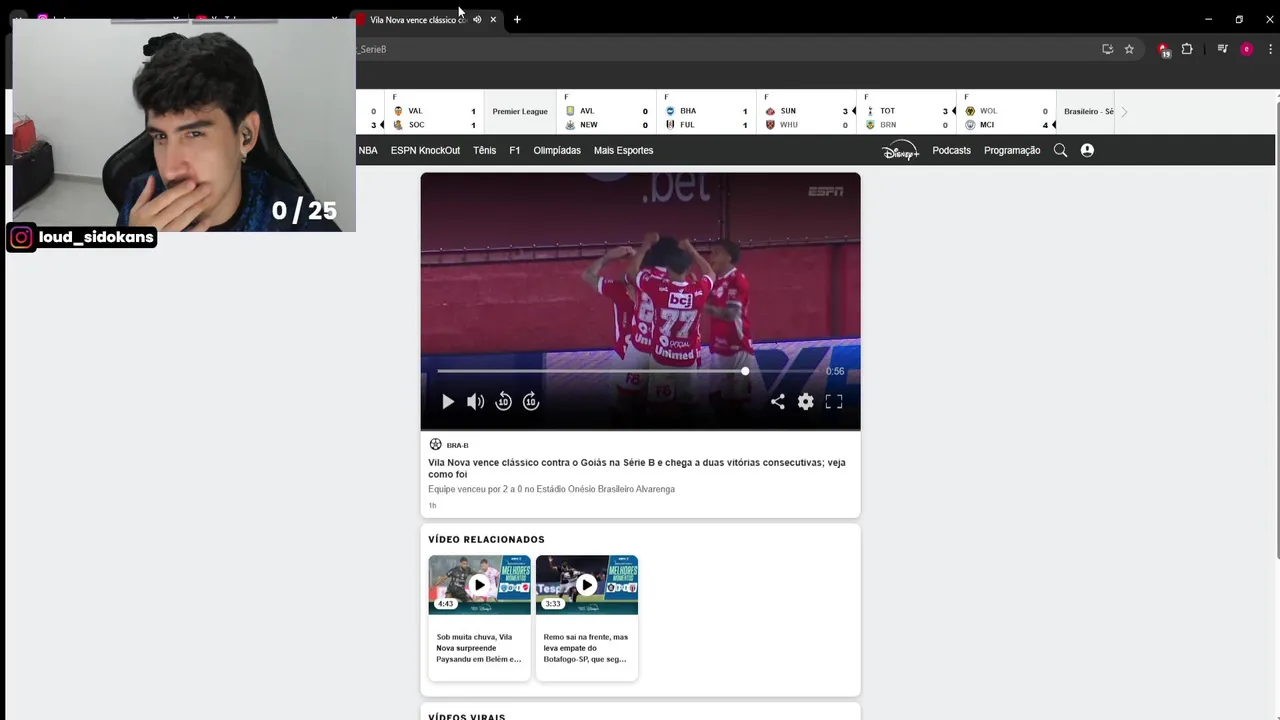Select Premier League scoreboard label
The height and width of the screenshot is (720, 1280).
tap(520, 111)
